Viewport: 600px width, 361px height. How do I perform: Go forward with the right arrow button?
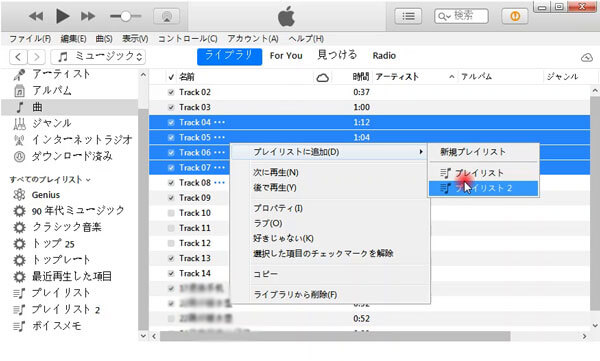[36, 57]
